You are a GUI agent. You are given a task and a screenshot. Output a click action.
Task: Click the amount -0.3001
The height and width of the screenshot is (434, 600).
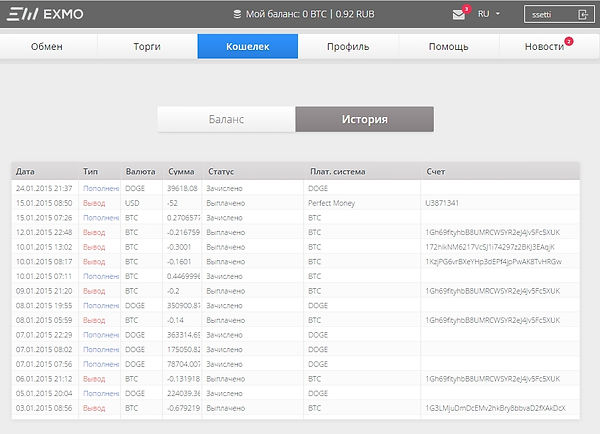pyautogui.click(x=179, y=247)
